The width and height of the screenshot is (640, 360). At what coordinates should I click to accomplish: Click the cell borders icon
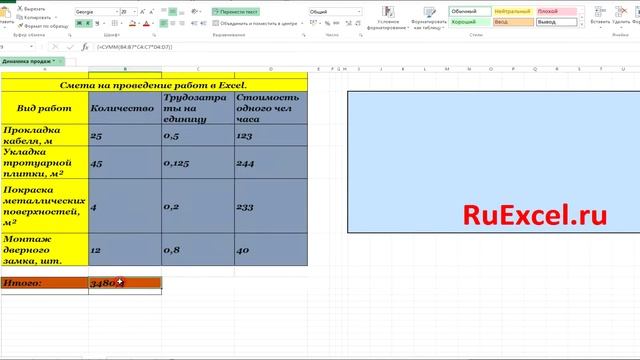point(115,23)
